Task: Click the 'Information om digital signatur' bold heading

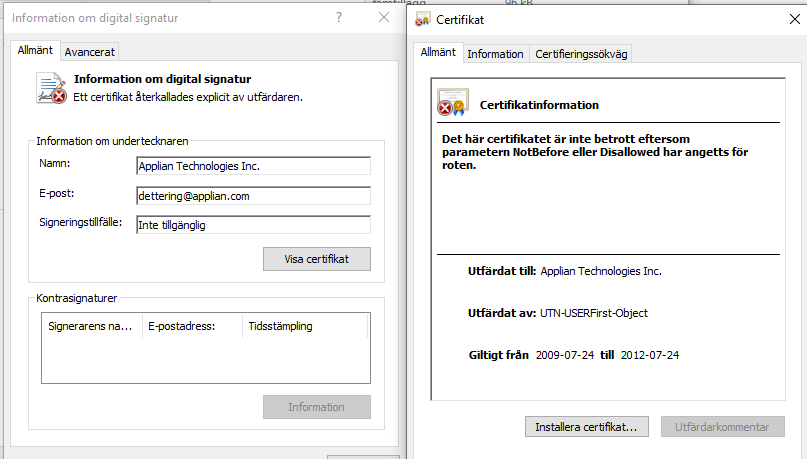Action: pyautogui.click(x=163, y=79)
